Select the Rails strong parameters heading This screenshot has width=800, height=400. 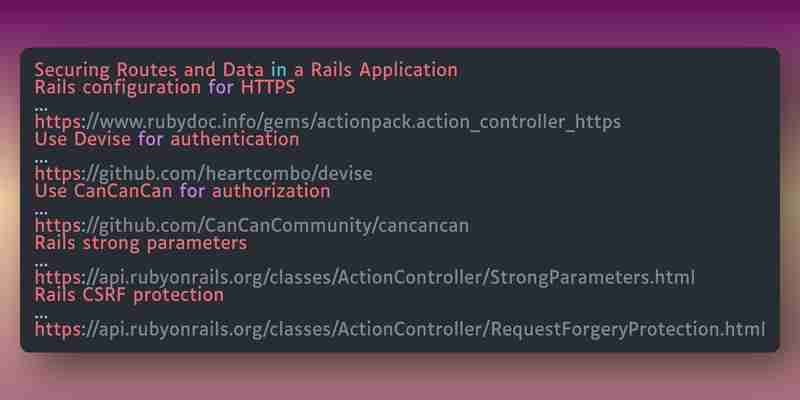141,243
